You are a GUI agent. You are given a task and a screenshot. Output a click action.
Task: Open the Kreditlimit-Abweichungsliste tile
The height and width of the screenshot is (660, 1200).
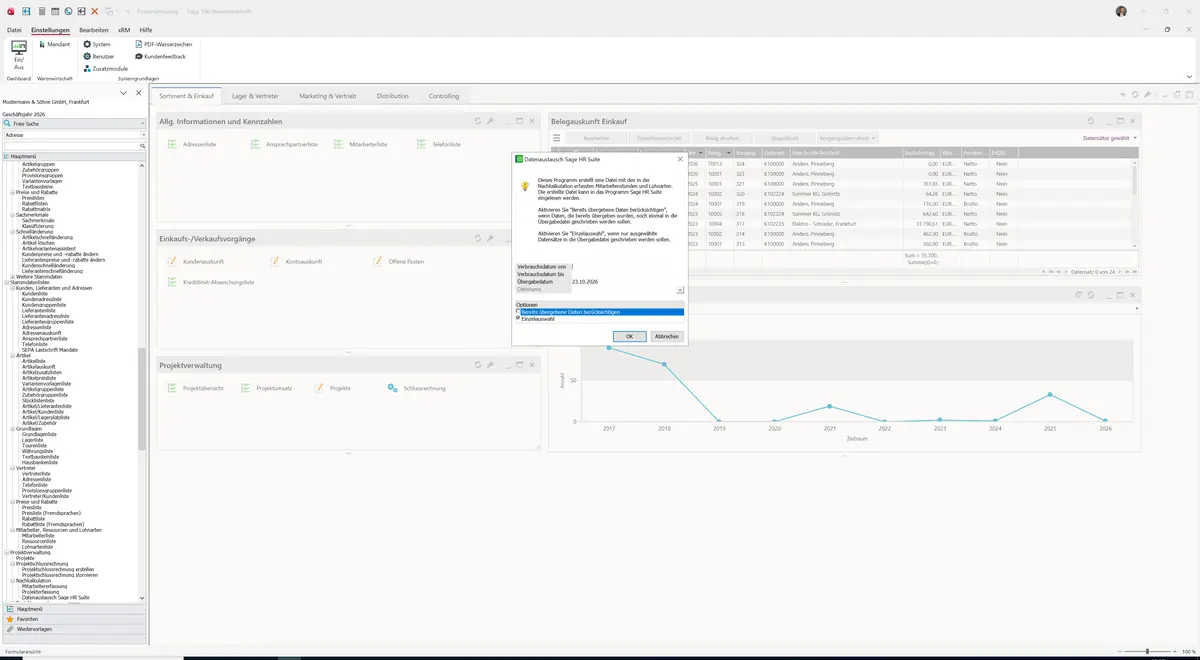[211, 282]
